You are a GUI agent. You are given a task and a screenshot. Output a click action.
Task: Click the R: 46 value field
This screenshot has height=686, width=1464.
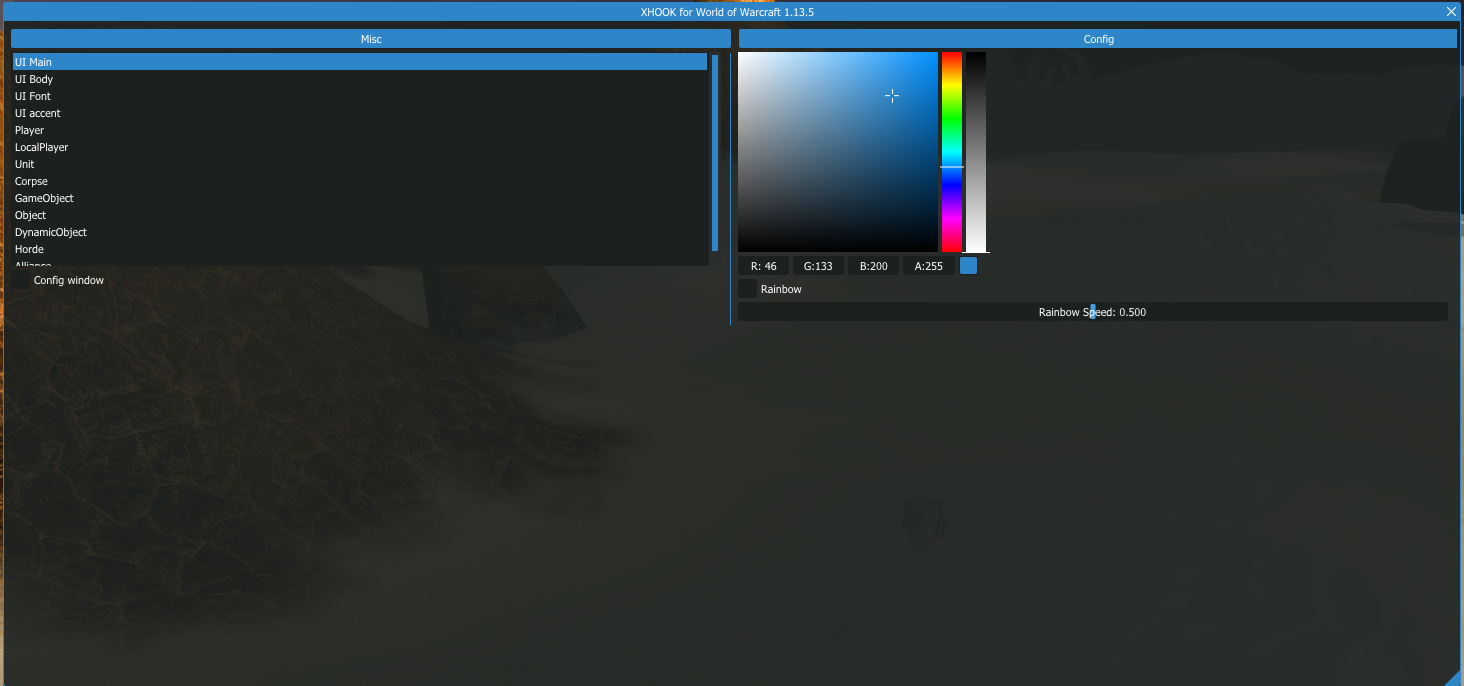[764, 266]
